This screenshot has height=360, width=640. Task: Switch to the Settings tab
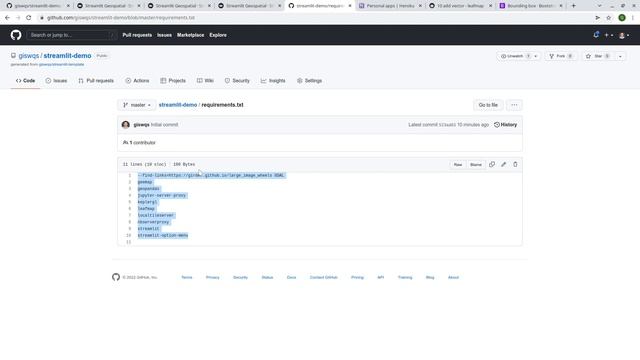click(309, 81)
